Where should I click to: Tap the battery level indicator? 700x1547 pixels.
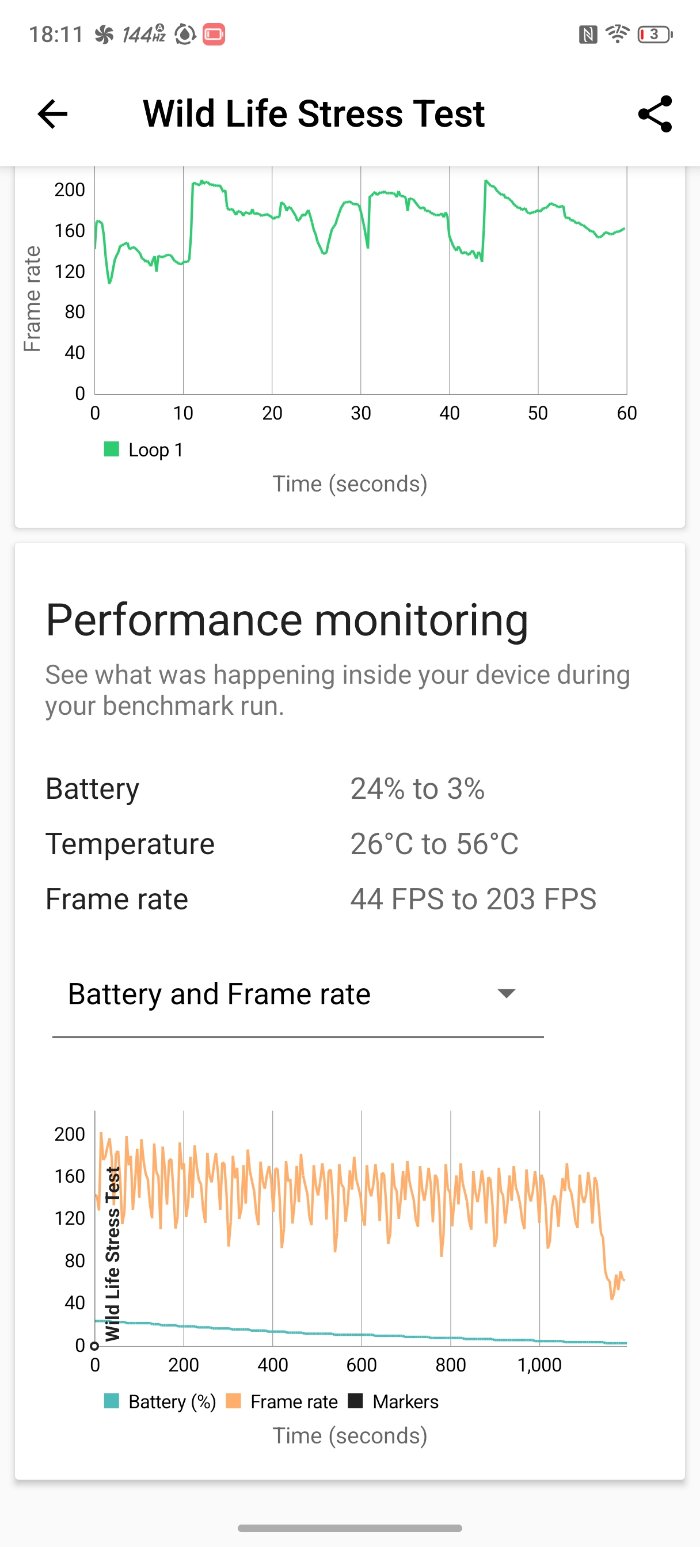tap(654, 35)
